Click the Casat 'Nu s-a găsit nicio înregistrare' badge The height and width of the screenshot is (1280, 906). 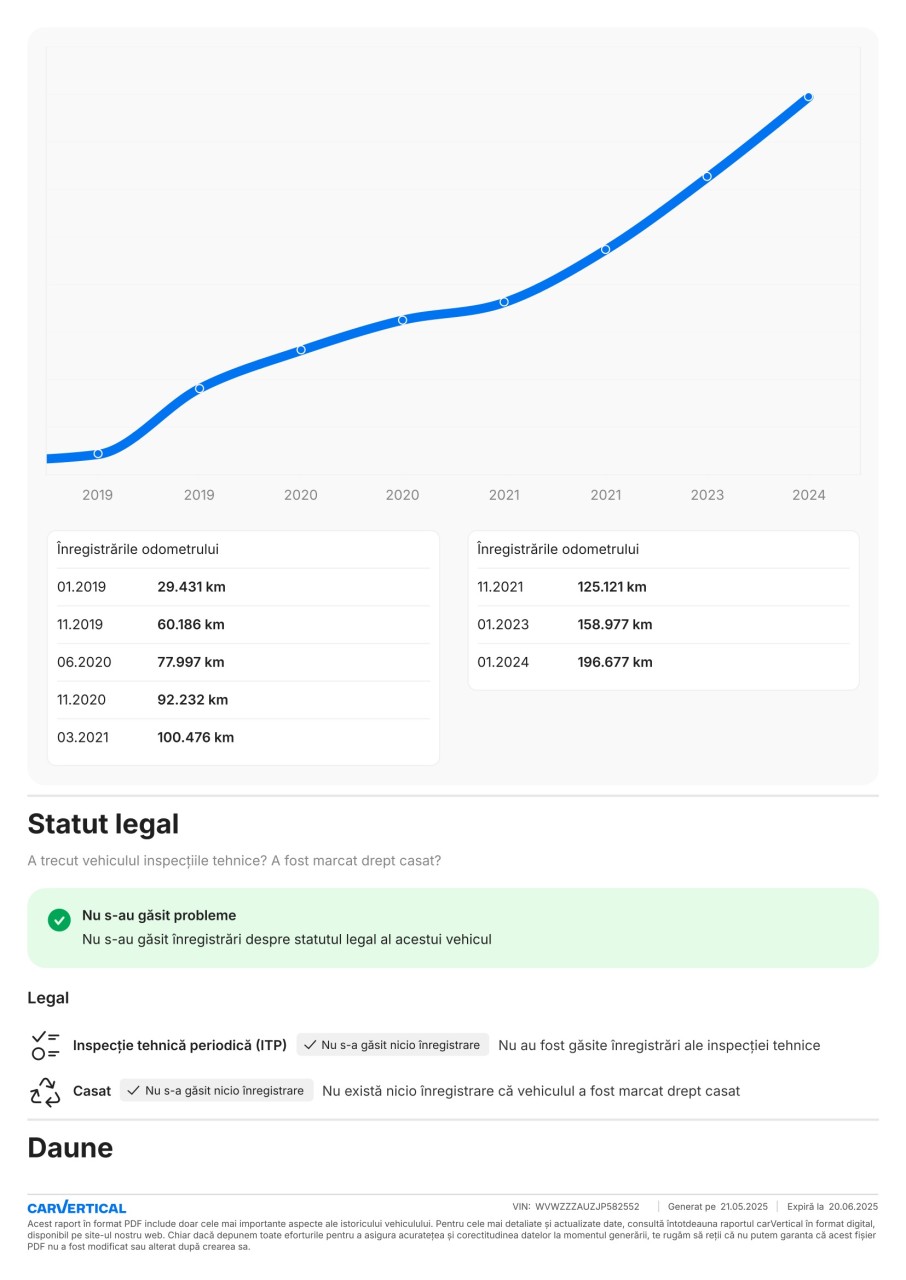pyautogui.click(x=217, y=1091)
